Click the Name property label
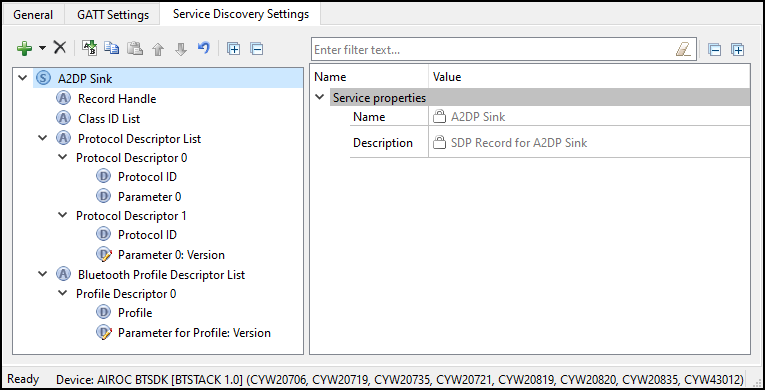 click(369, 117)
